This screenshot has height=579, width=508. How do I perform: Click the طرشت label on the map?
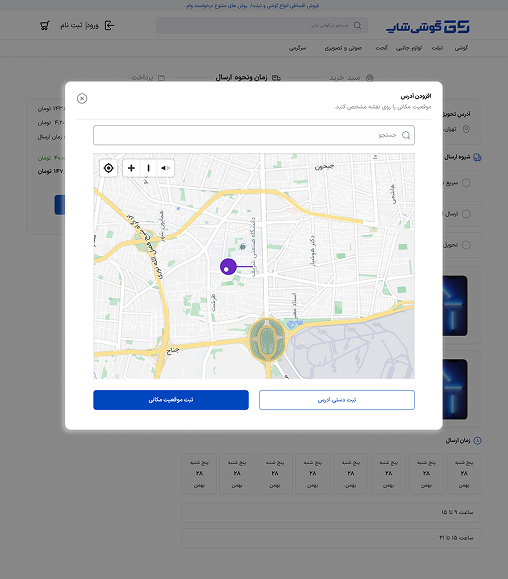pos(213,302)
